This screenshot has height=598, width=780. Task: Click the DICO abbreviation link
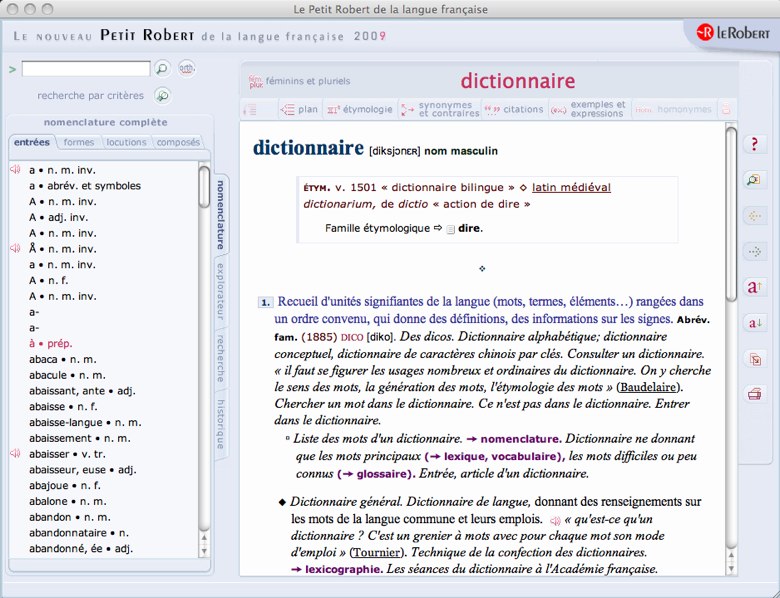[352, 337]
